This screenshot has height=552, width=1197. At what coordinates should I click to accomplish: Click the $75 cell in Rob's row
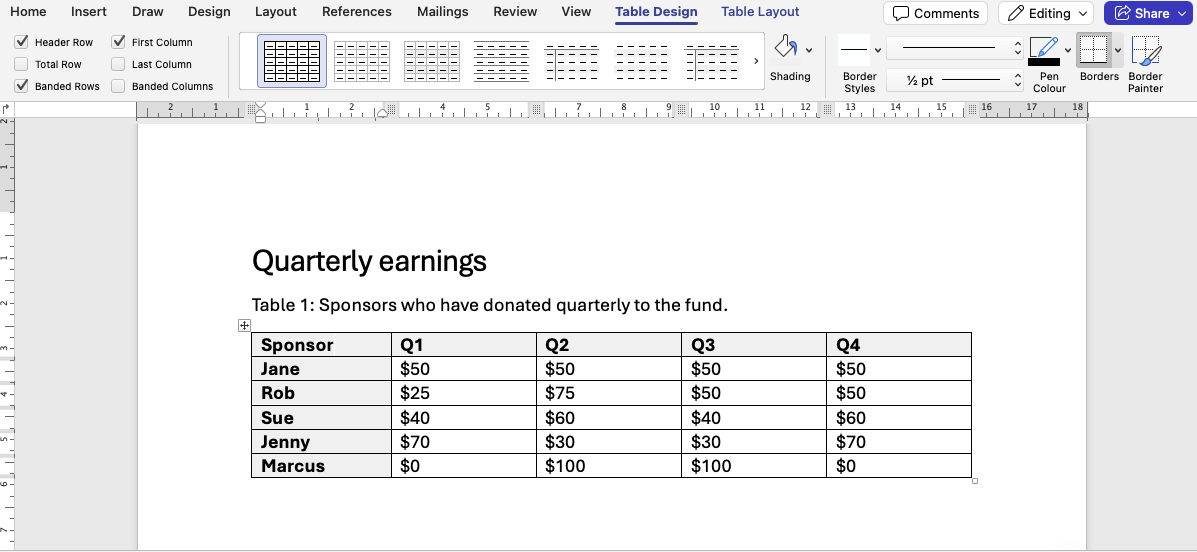(x=609, y=393)
